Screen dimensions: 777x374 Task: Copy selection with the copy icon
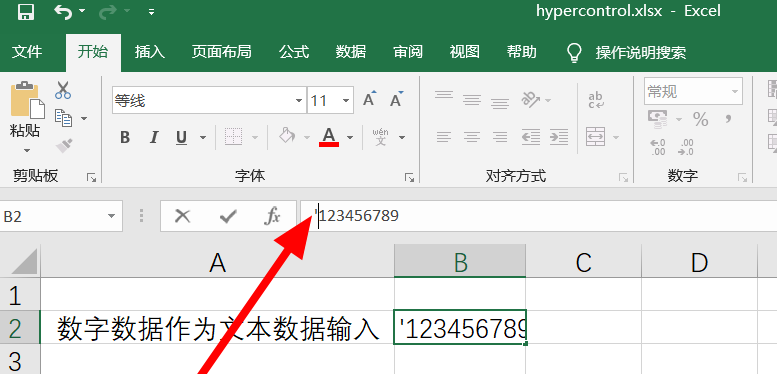[x=63, y=118]
